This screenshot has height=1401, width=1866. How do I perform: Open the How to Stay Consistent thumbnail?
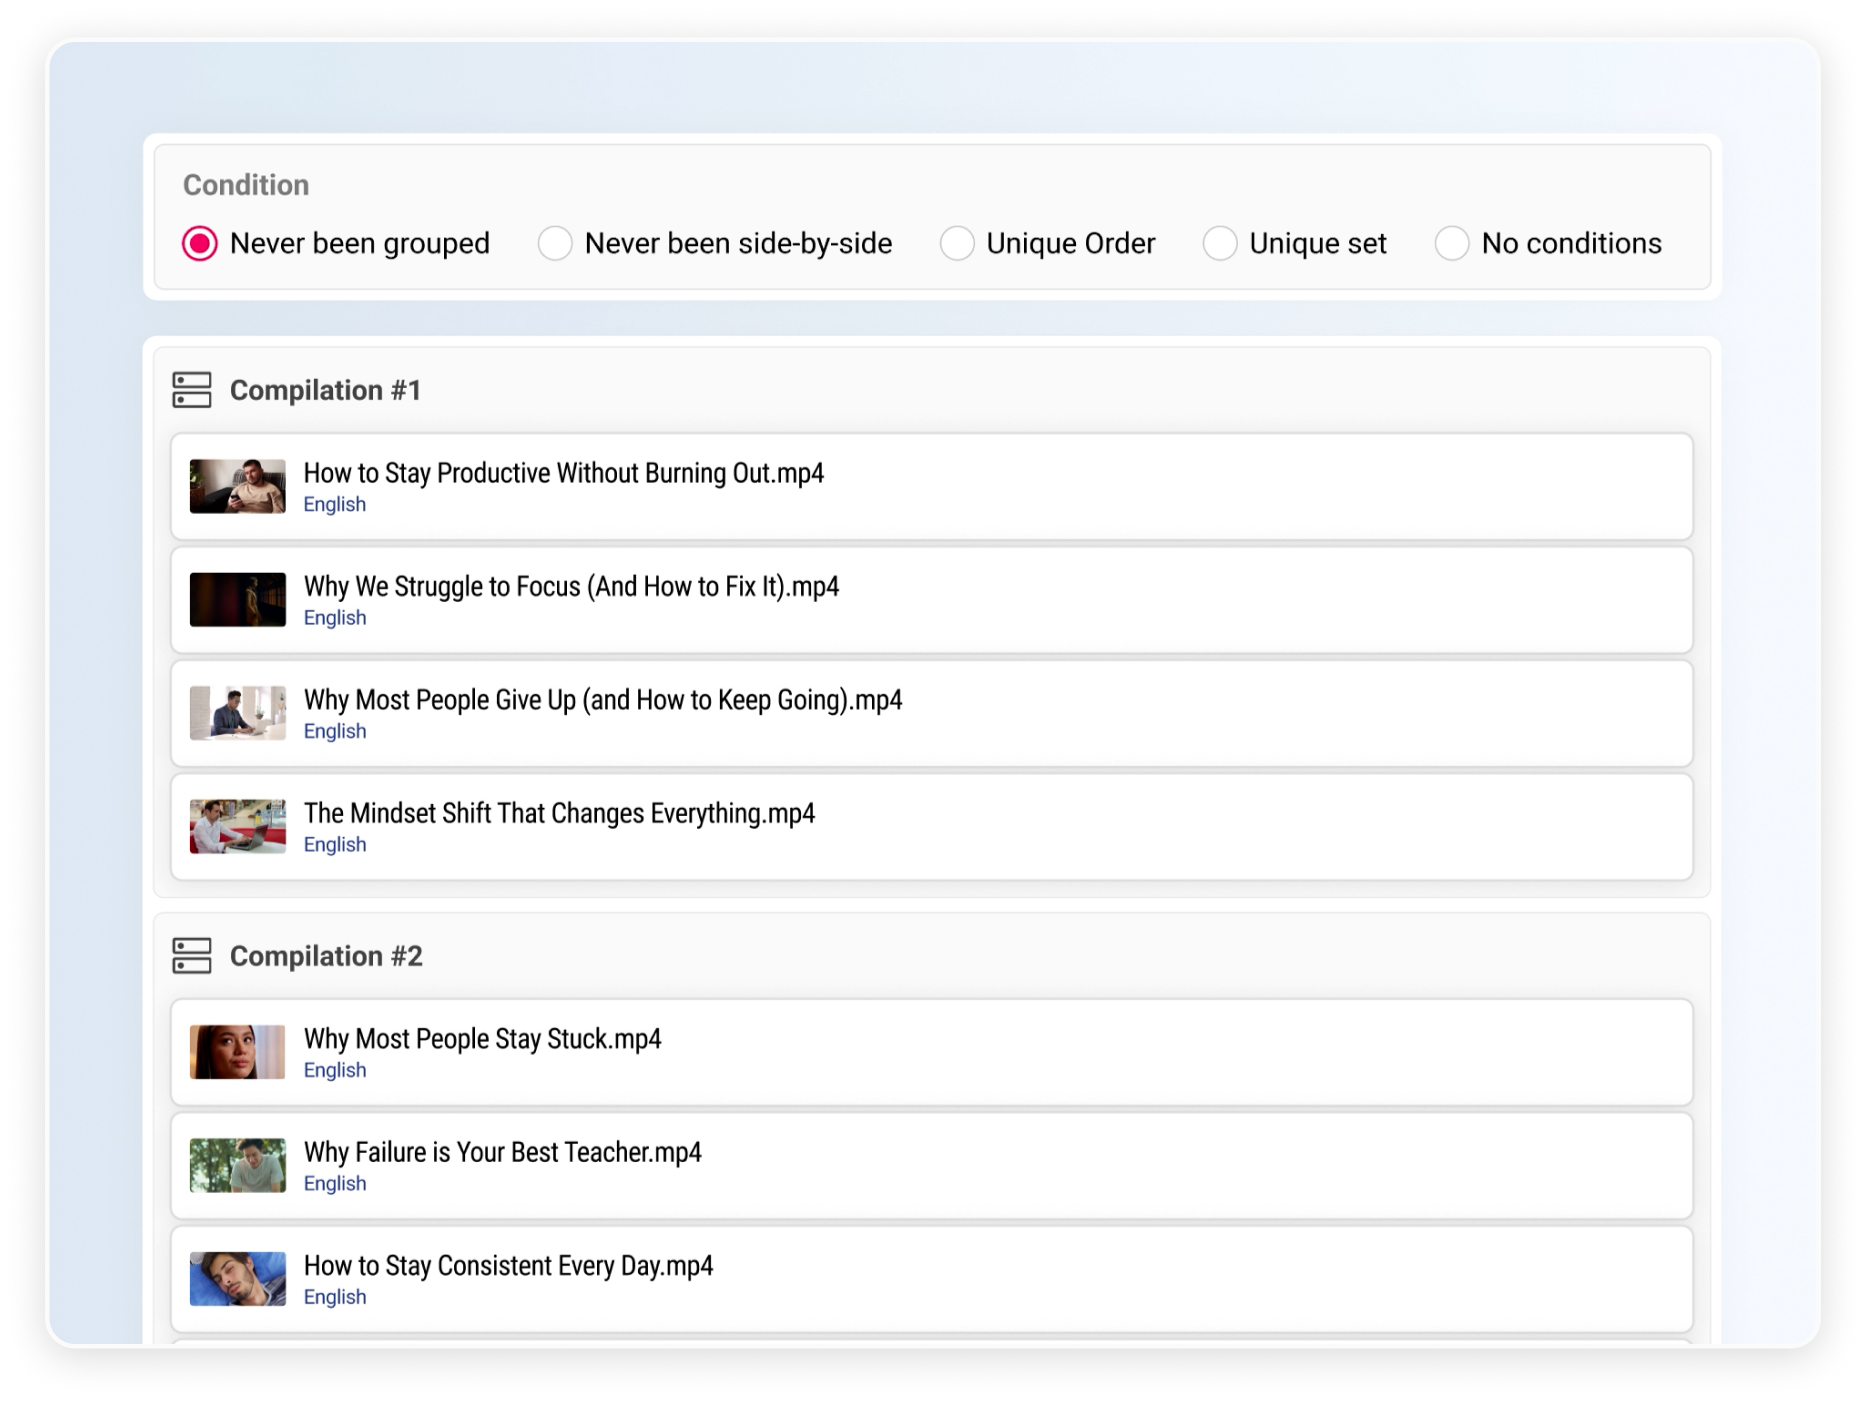(238, 1279)
